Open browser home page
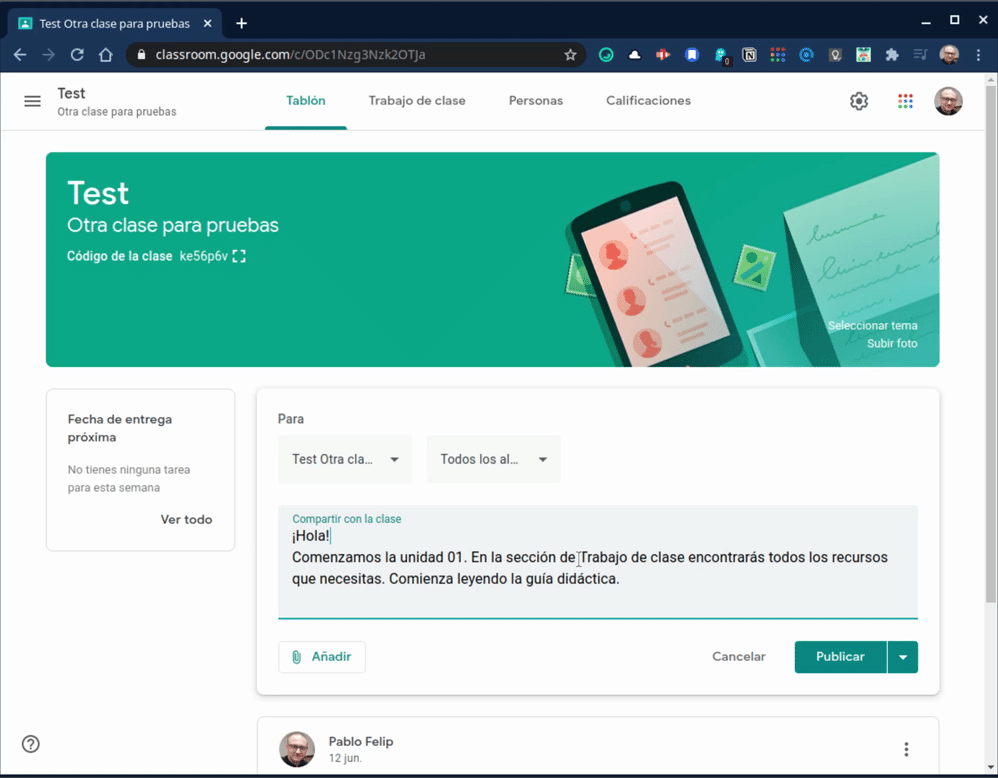Image resolution: width=998 pixels, height=778 pixels. [106, 55]
